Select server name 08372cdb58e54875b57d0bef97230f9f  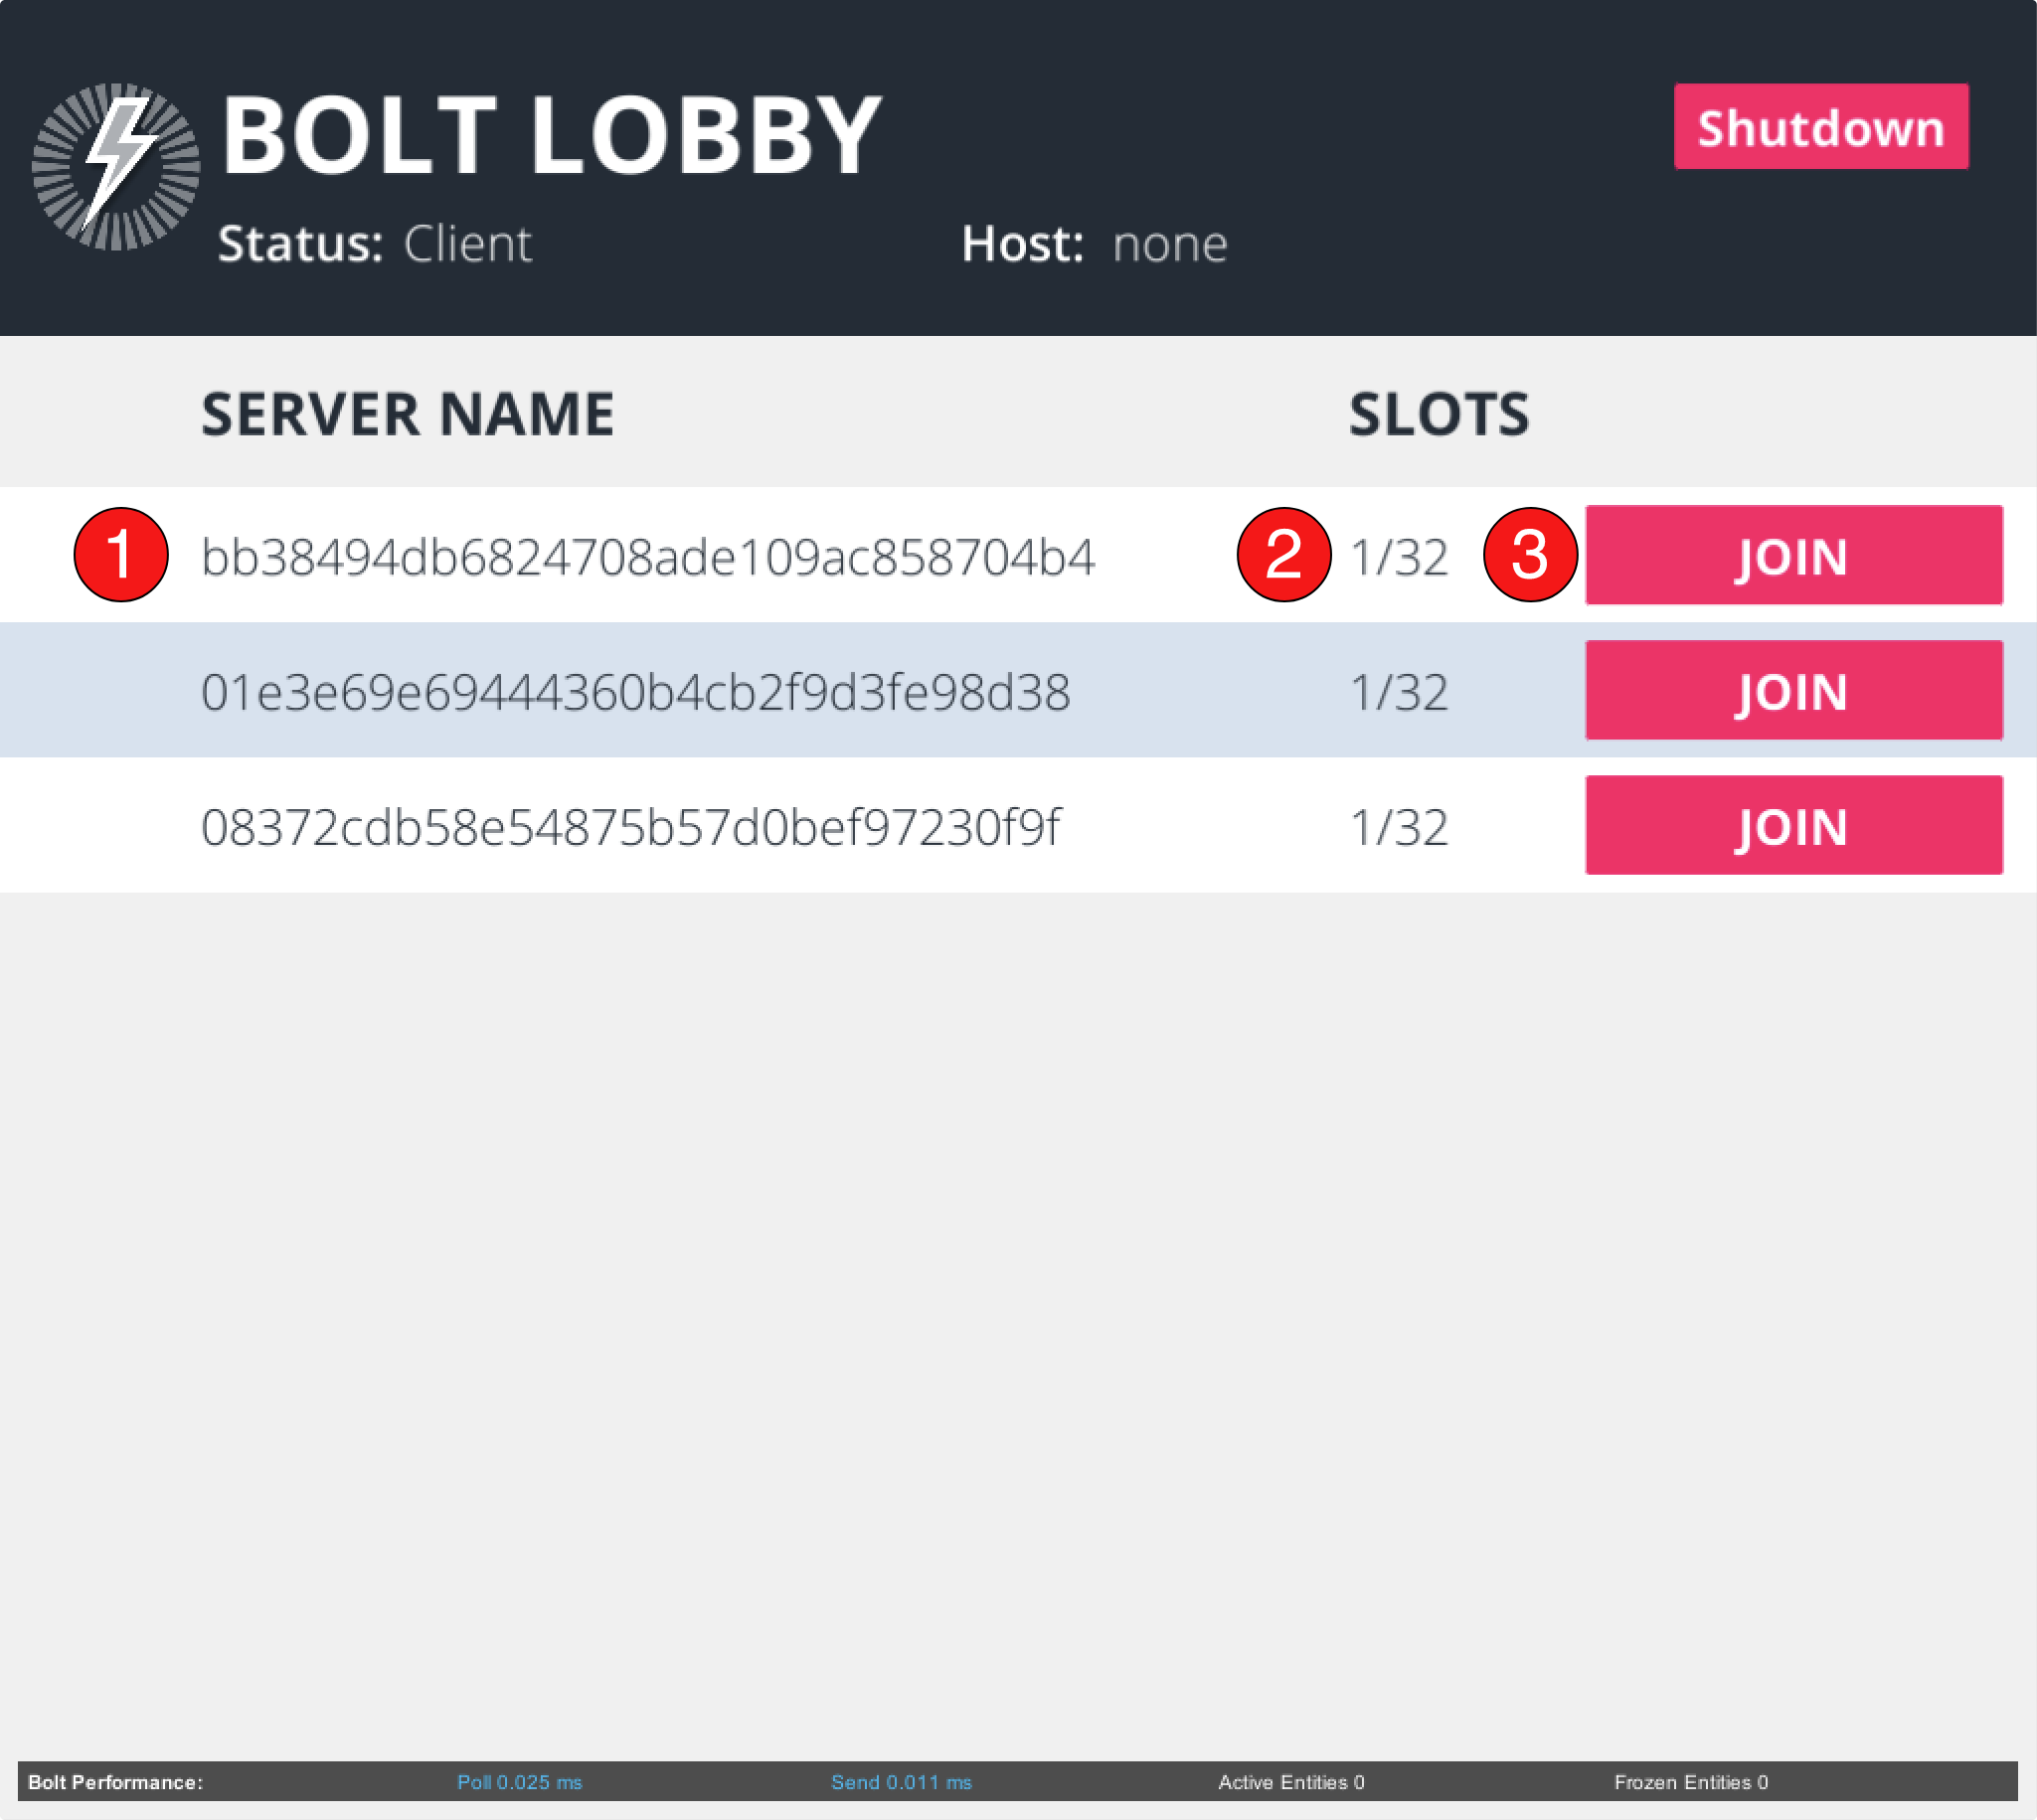(631, 827)
